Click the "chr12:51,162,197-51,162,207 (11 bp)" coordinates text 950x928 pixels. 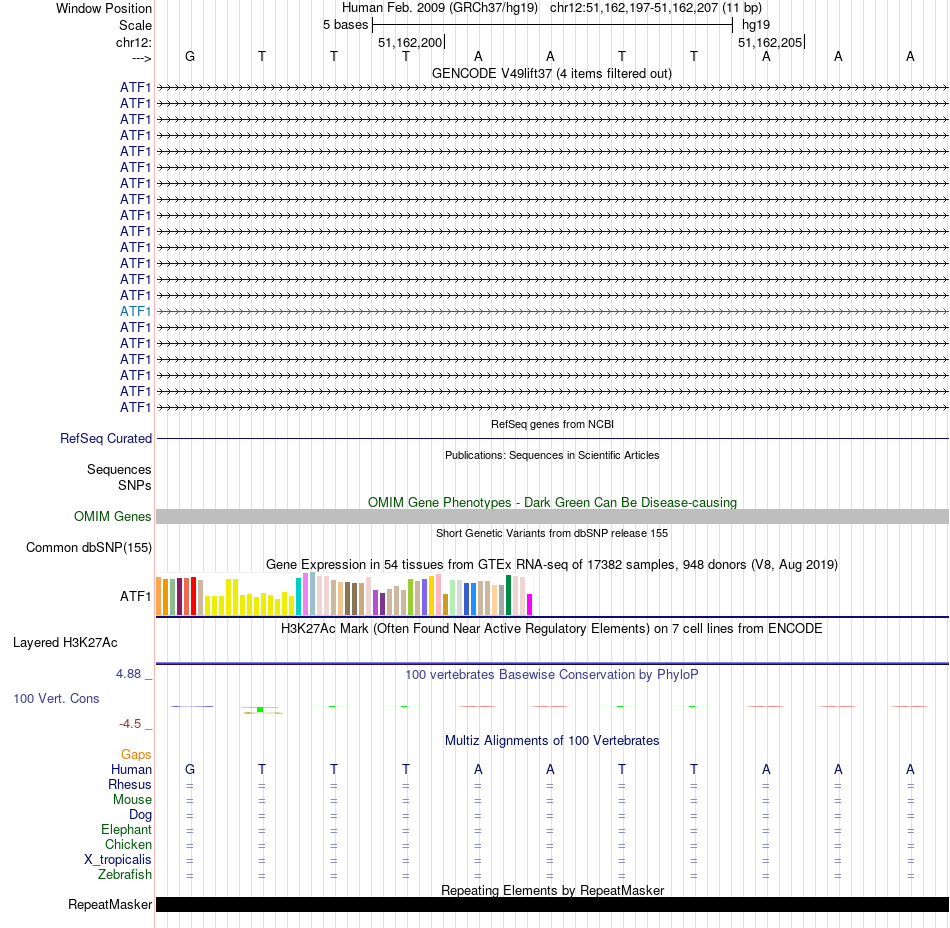coord(656,8)
